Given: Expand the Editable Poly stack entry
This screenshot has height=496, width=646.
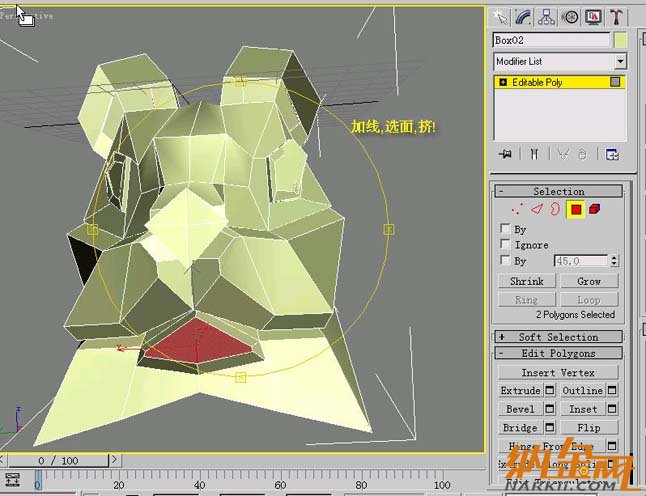Looking at the screenshot, I should (502, 82).
